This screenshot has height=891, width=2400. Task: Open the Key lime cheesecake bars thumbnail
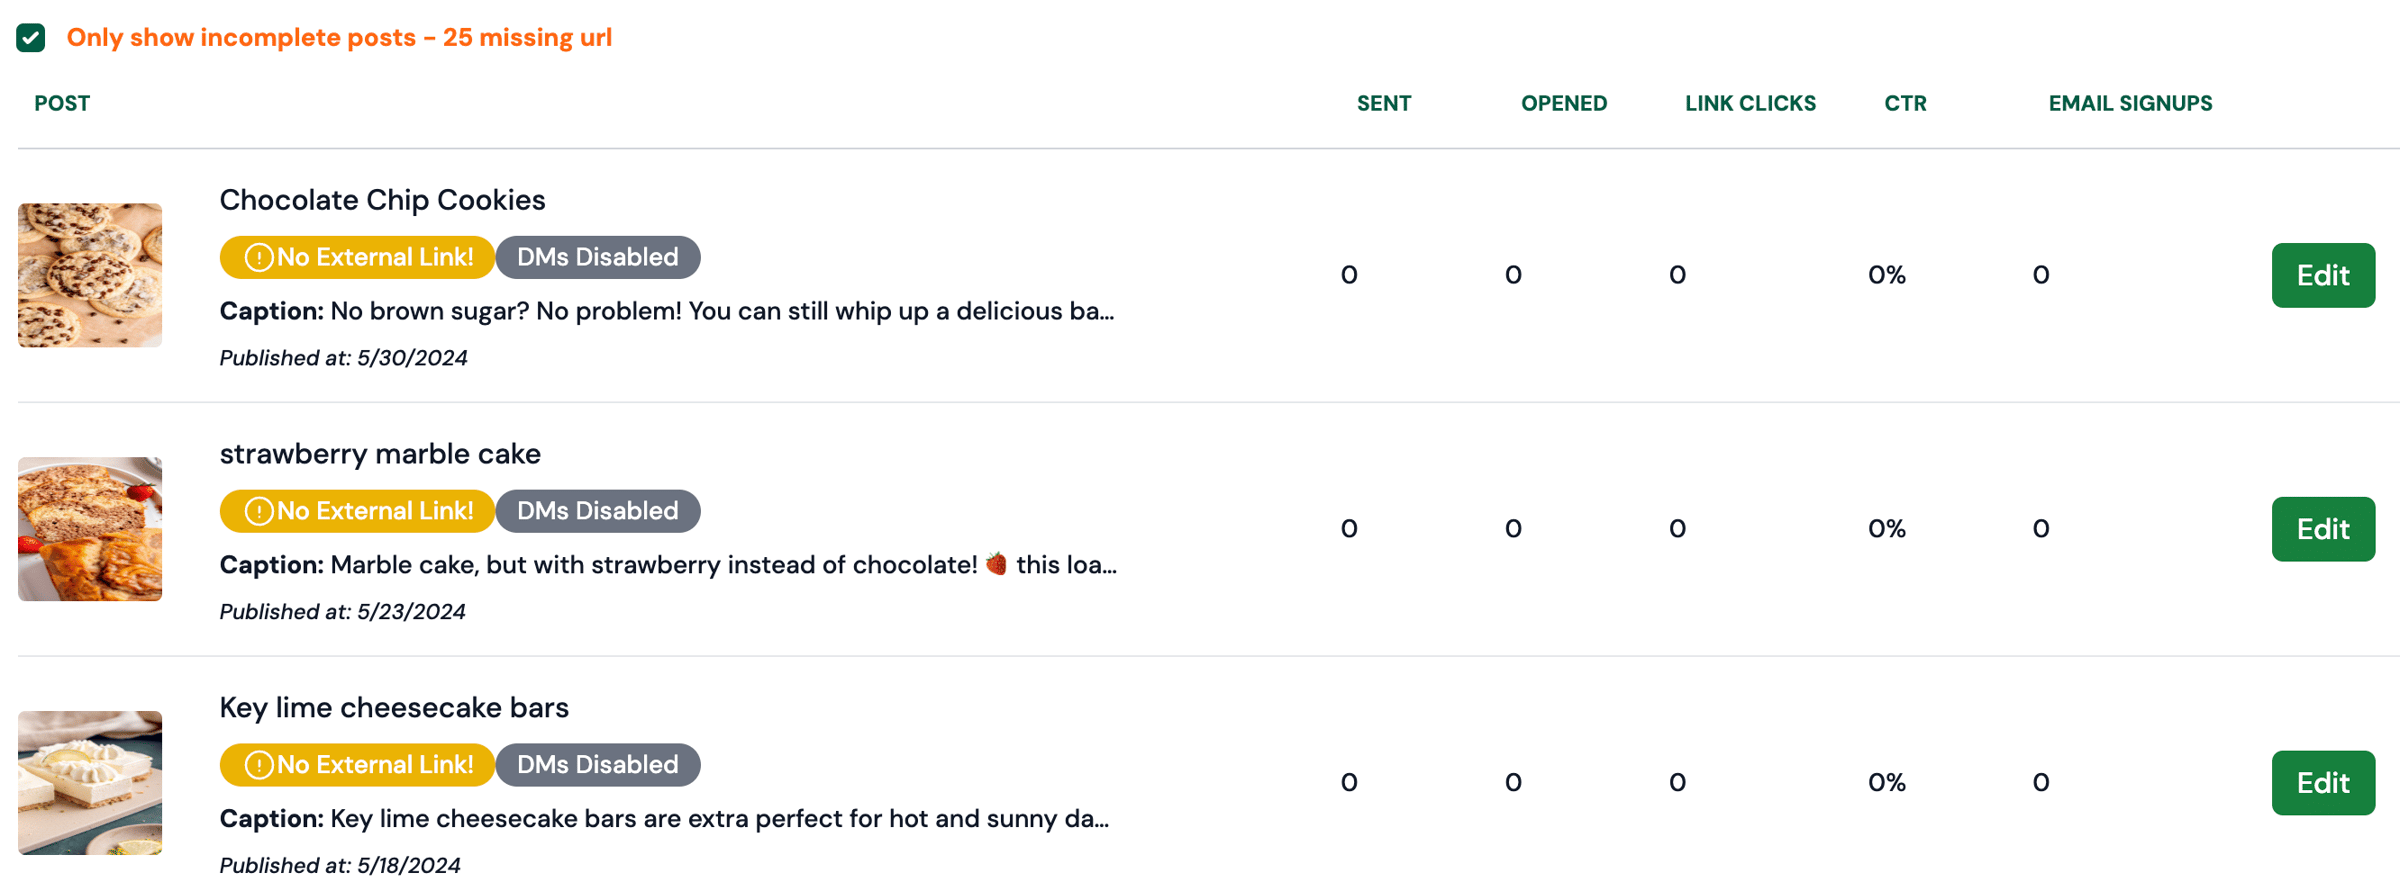click(x=90, y=783)
